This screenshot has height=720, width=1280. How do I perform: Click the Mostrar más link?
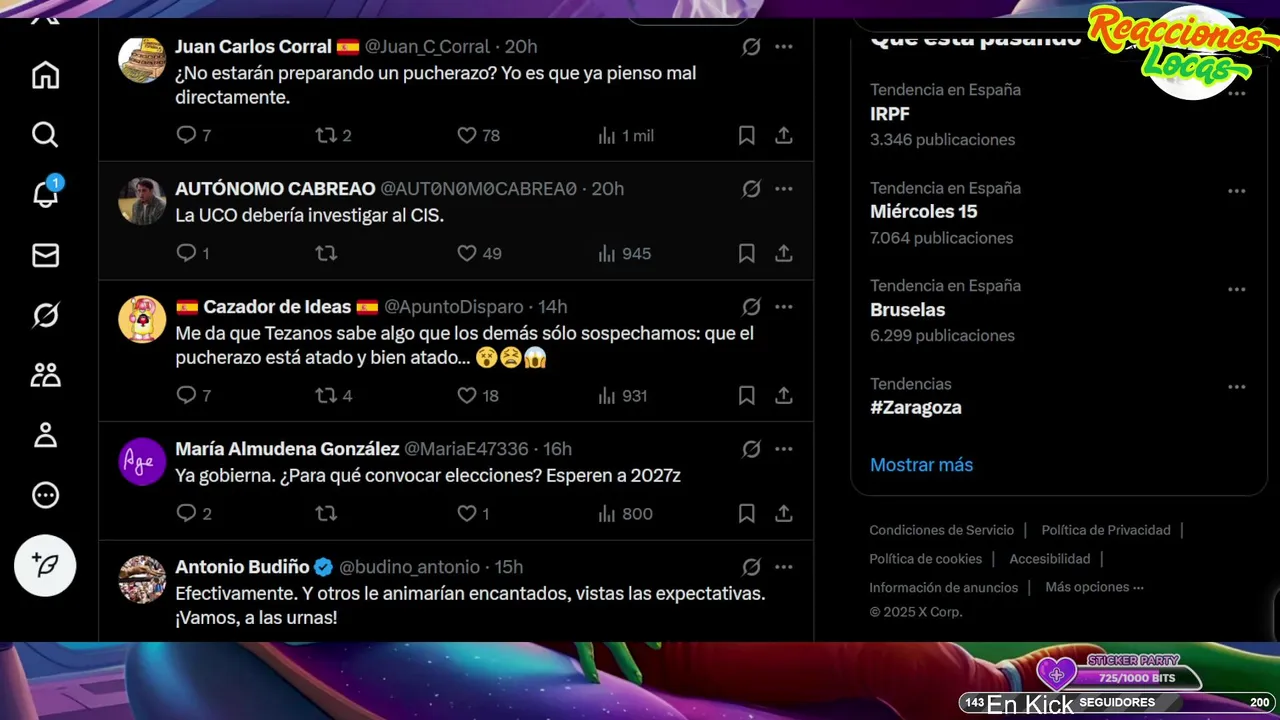click(x=921, y=465)
